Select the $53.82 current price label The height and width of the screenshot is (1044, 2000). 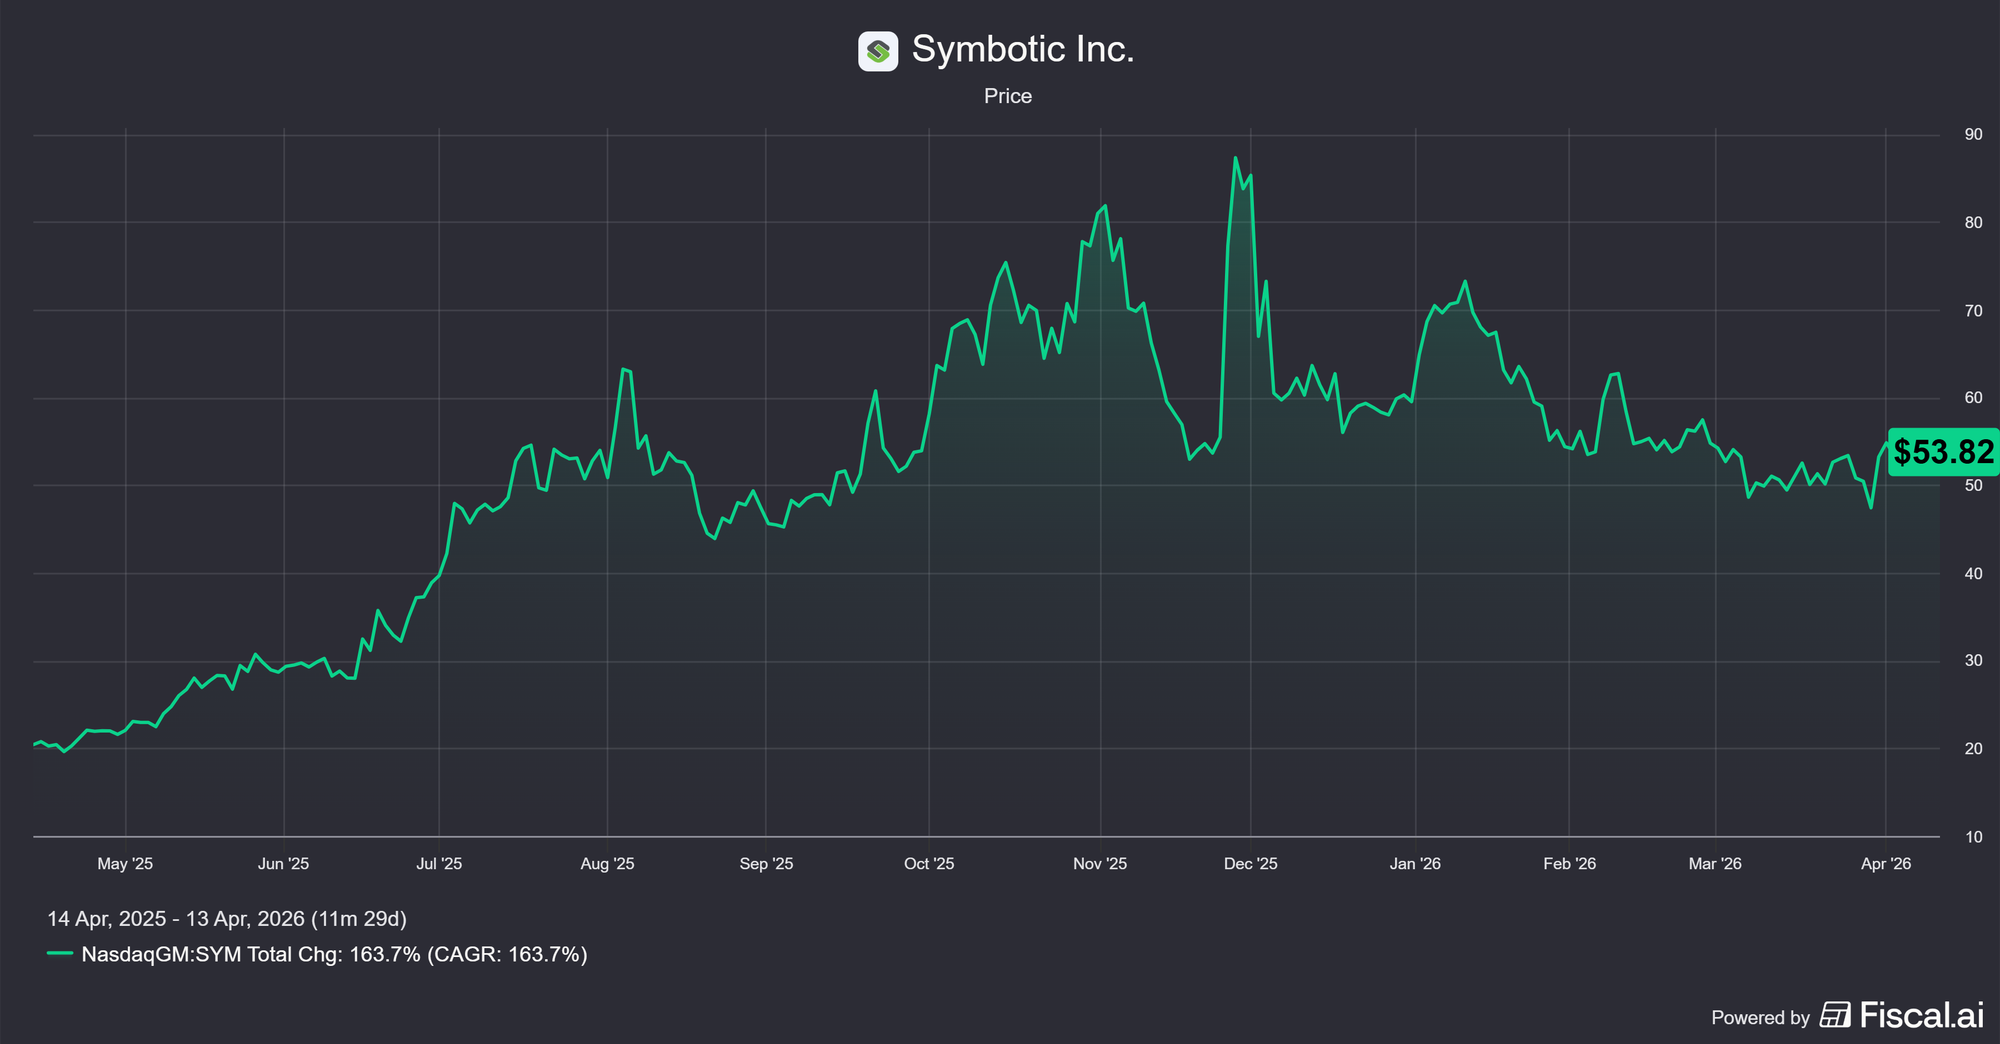[x=1943, y=452]
